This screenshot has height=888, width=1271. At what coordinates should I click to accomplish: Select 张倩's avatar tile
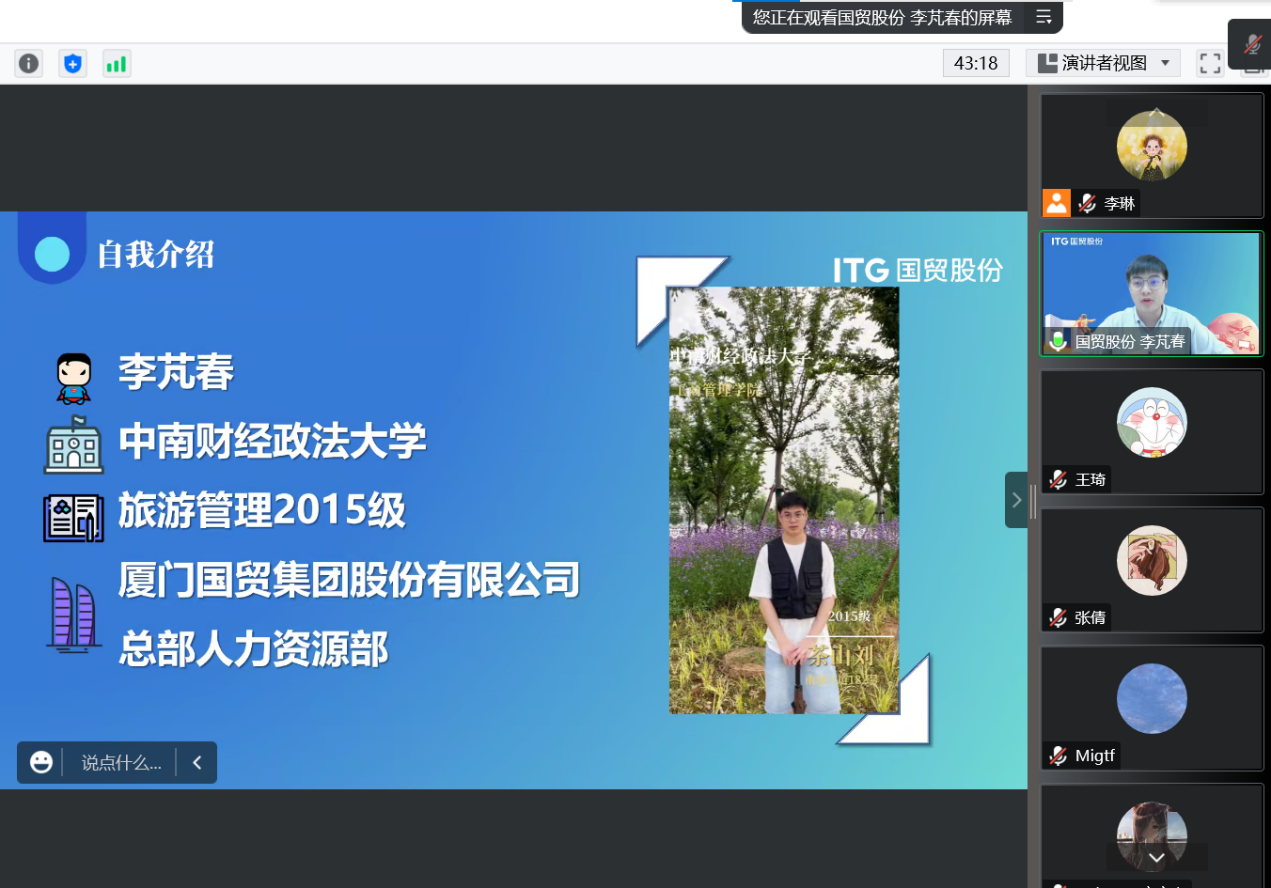point(1152,570)
